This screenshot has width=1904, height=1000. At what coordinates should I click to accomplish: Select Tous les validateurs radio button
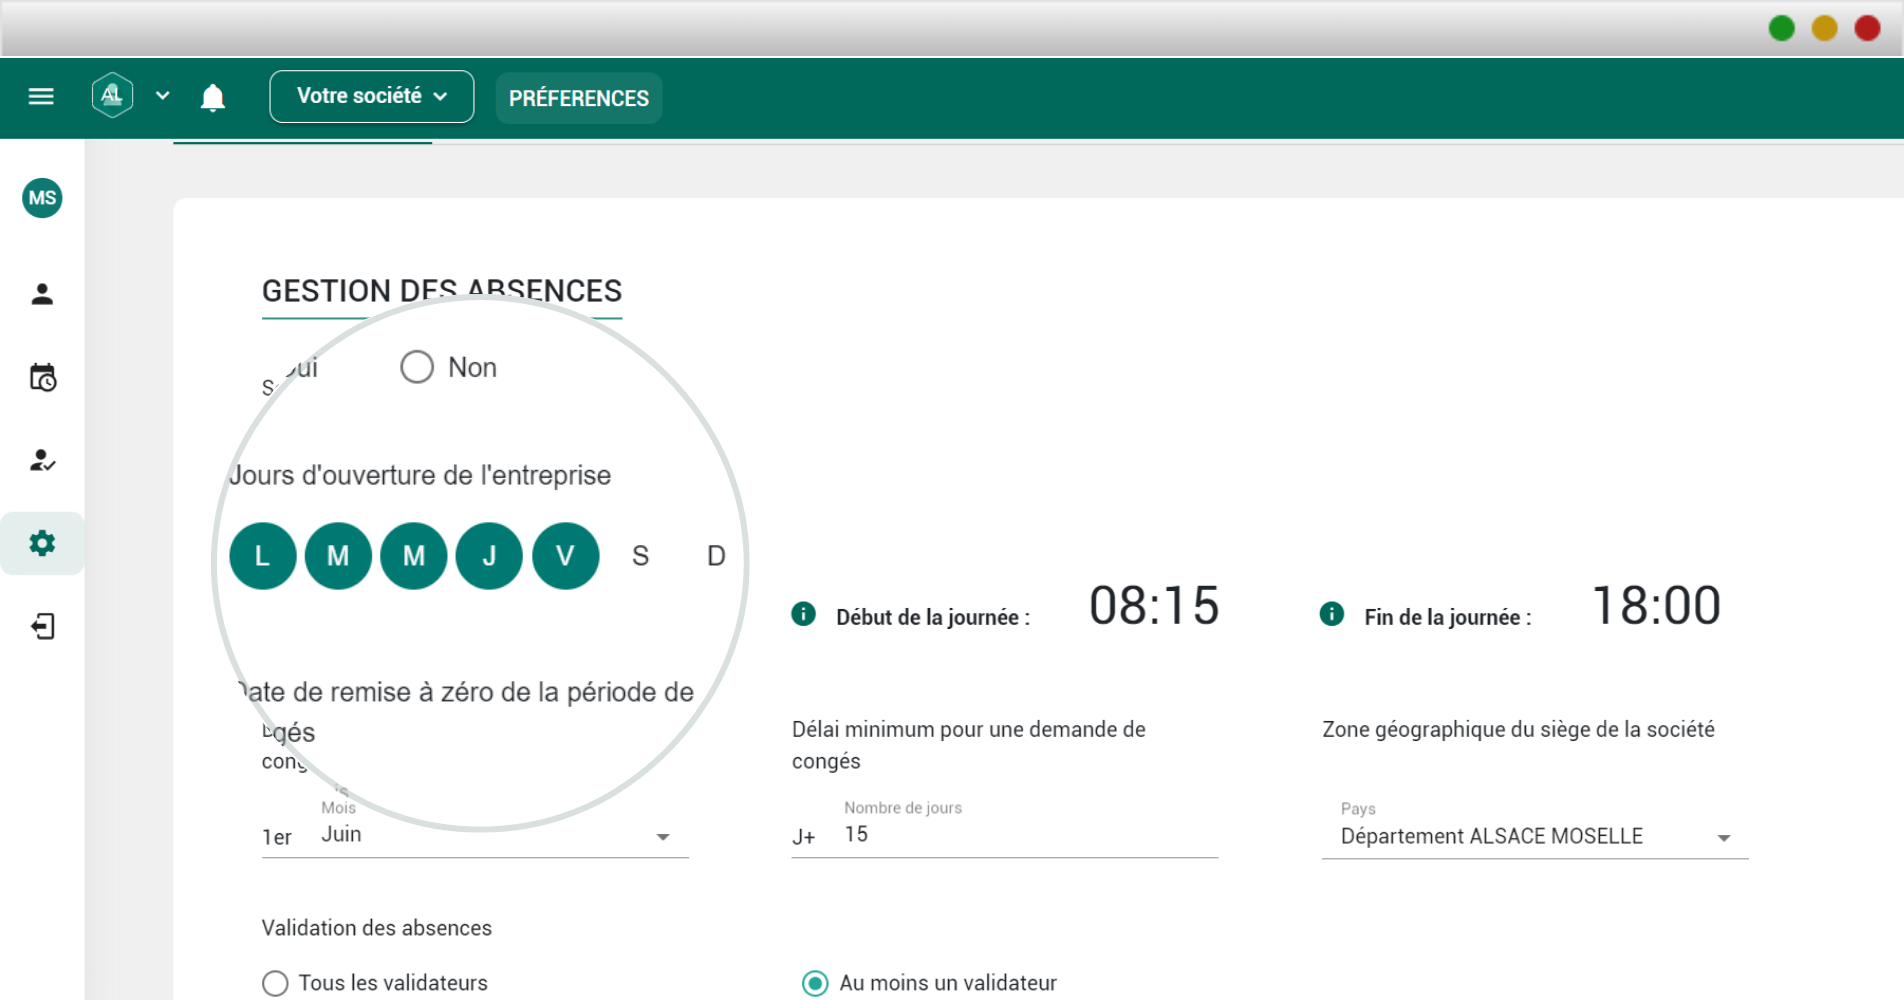click(x=275, y=983)
